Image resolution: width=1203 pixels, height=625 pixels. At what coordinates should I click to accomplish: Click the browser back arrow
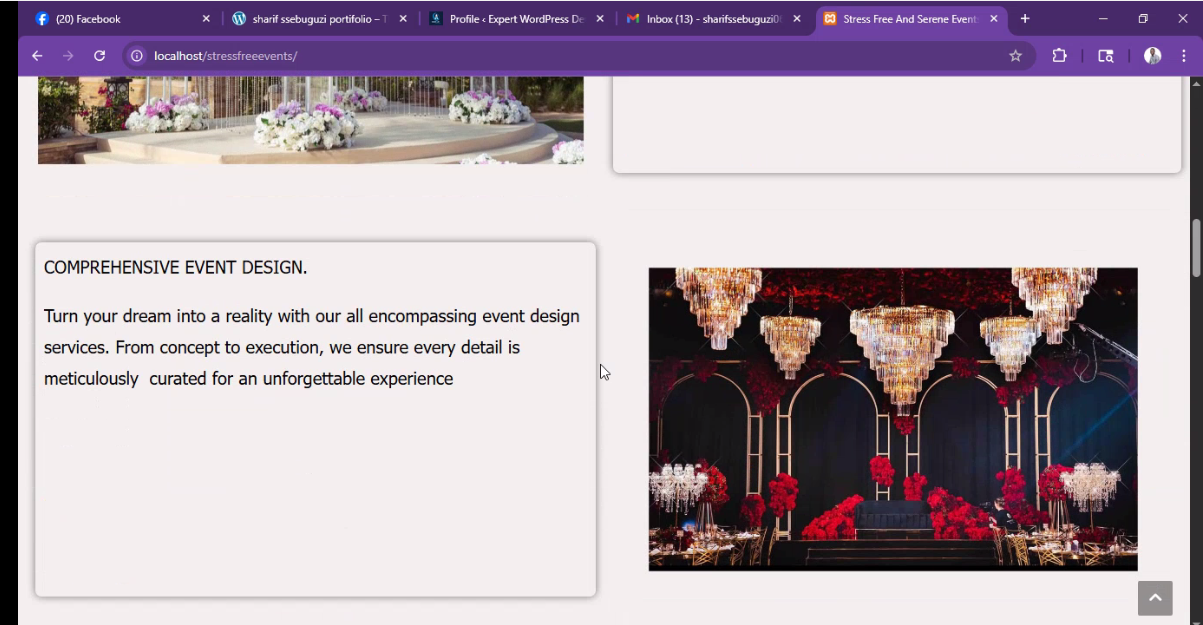(x=37, y=56)
